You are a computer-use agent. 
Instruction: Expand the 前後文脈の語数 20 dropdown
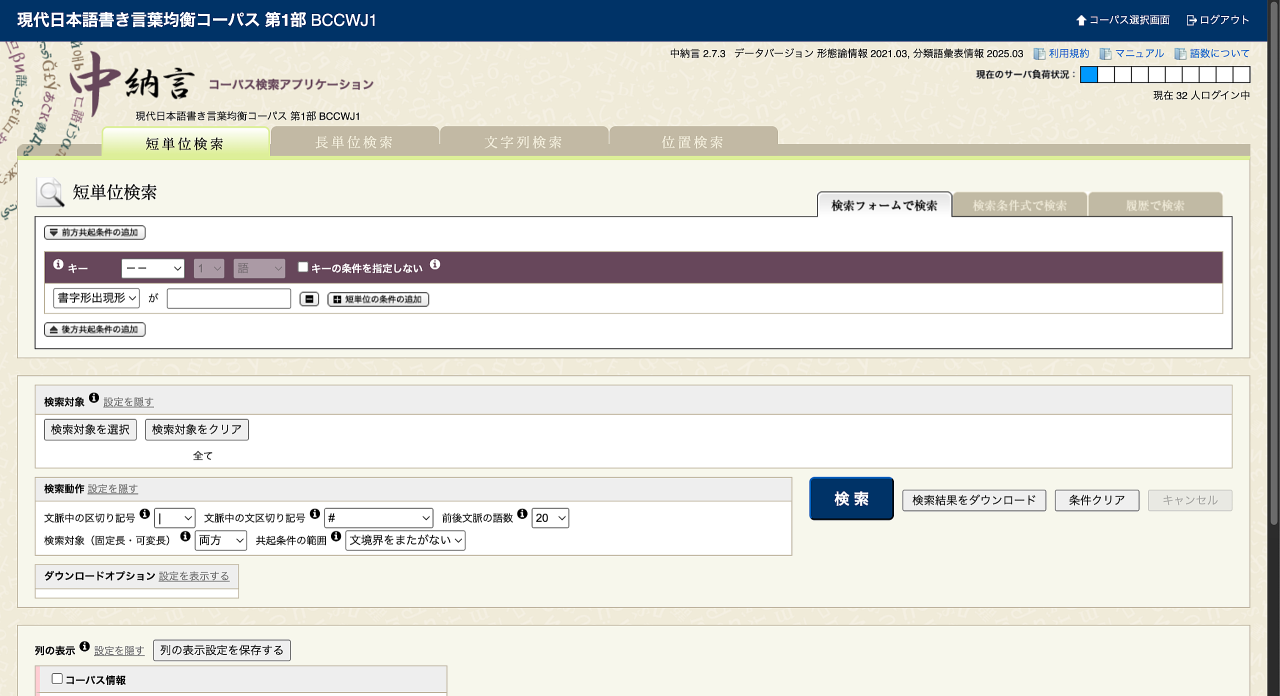pyautogui.click(x=551, y=518)
